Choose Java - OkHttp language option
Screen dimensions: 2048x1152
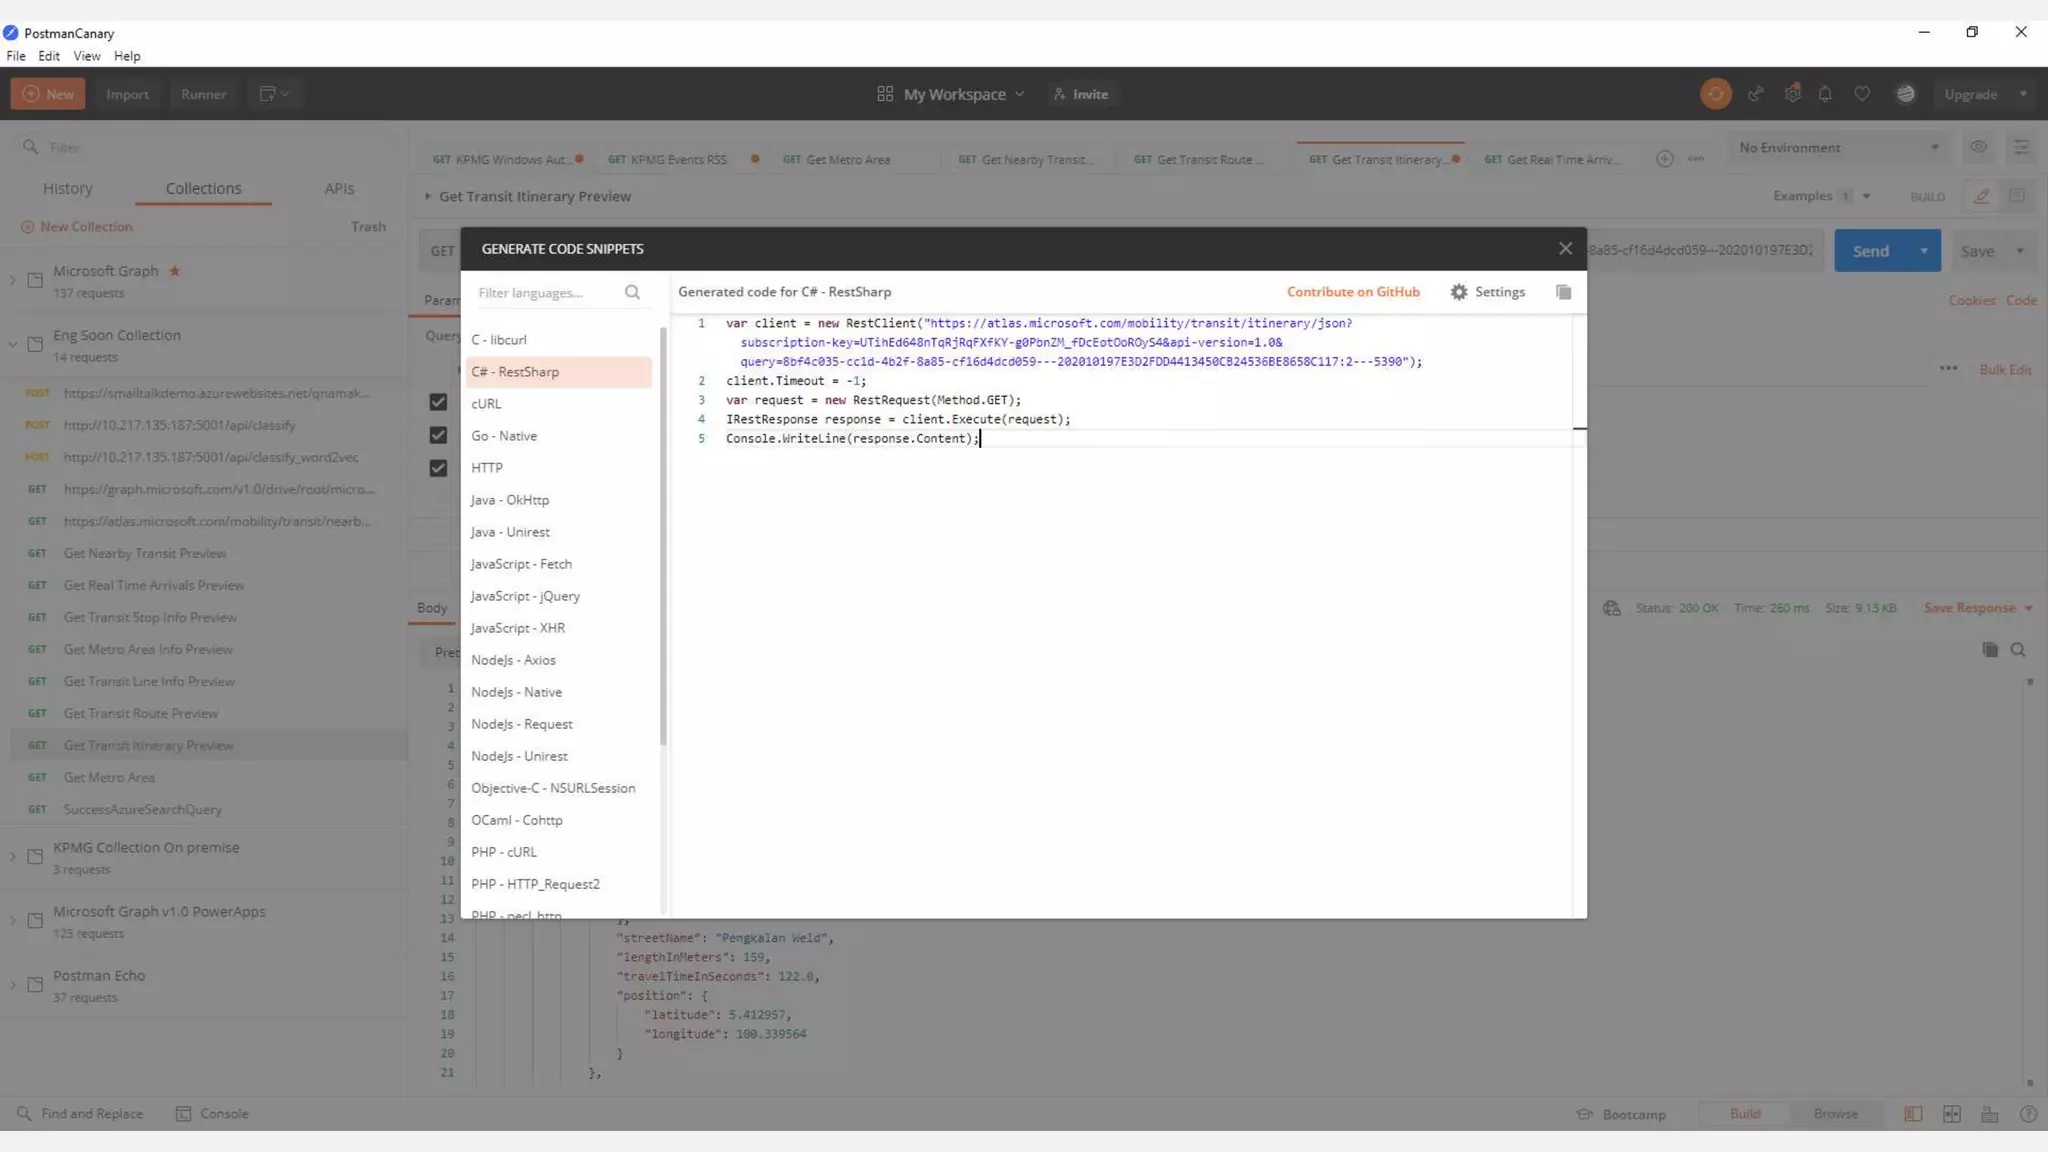510,500
